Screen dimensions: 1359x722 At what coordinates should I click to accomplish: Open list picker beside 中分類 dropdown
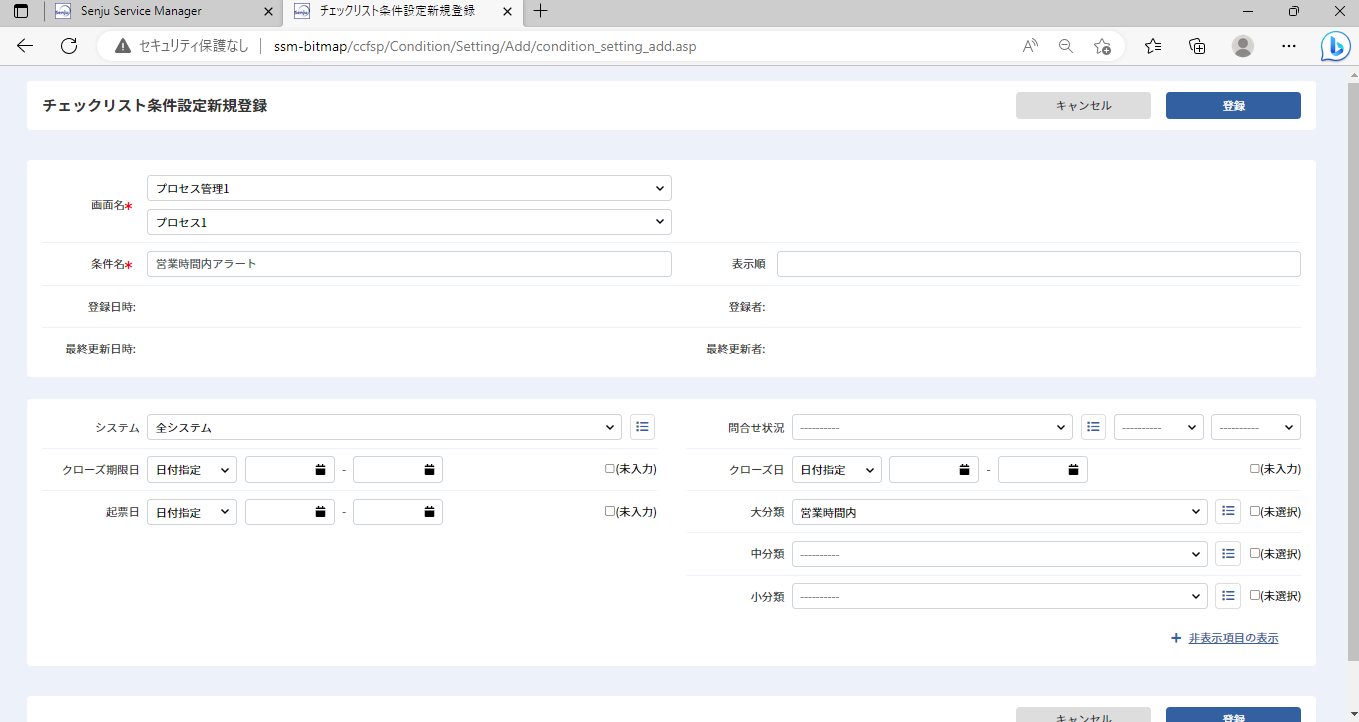pos(1228,553)
